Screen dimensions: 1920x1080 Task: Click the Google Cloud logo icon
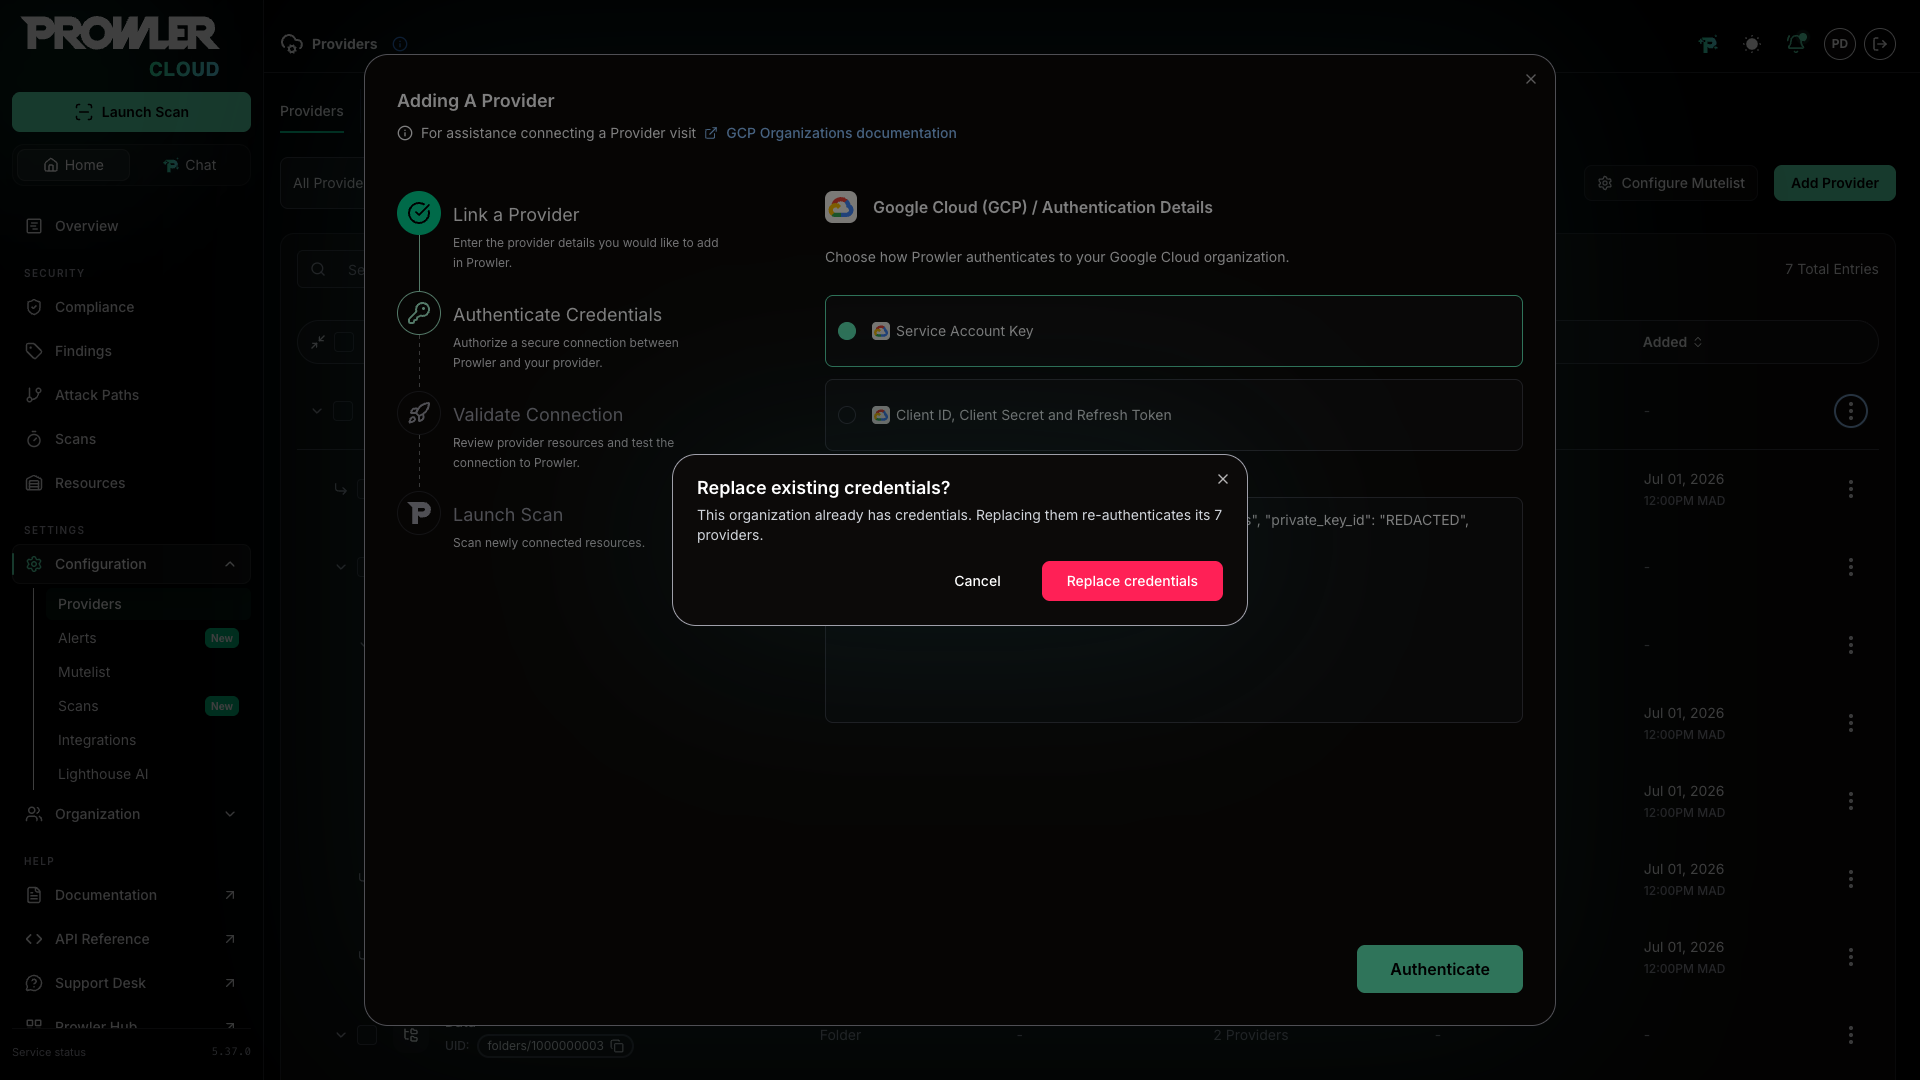pos(841,207)
